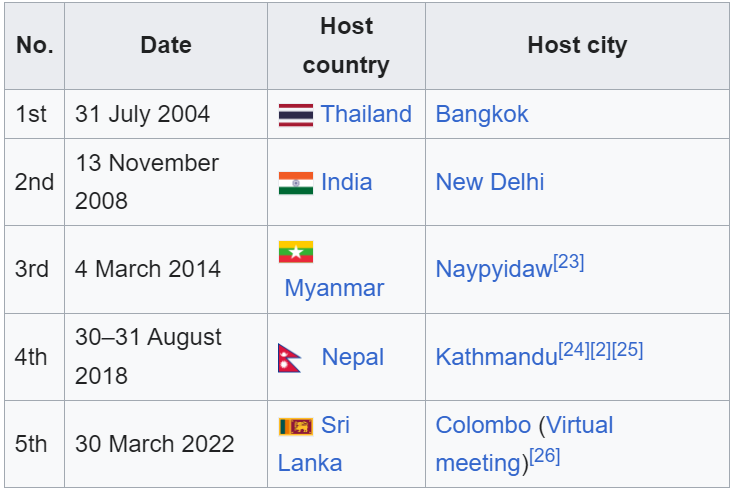Open the Thailand country link
The width and height of the screenshot is (735, 492).
[x=366, y=114]
